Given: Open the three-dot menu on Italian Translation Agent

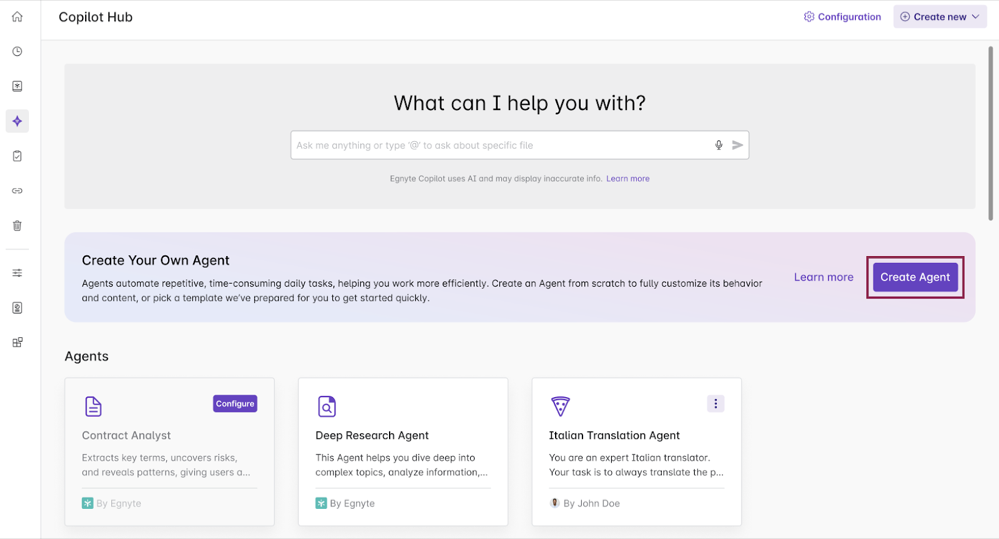Looking at the screenshot, I should coord(715,403).
